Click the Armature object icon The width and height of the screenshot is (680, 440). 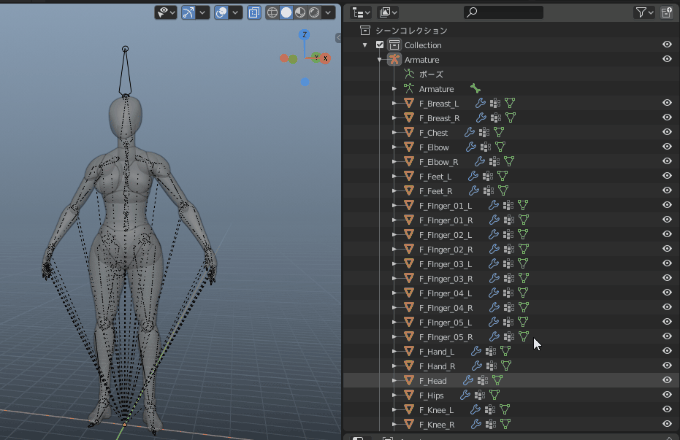click(x=394, y=59)
